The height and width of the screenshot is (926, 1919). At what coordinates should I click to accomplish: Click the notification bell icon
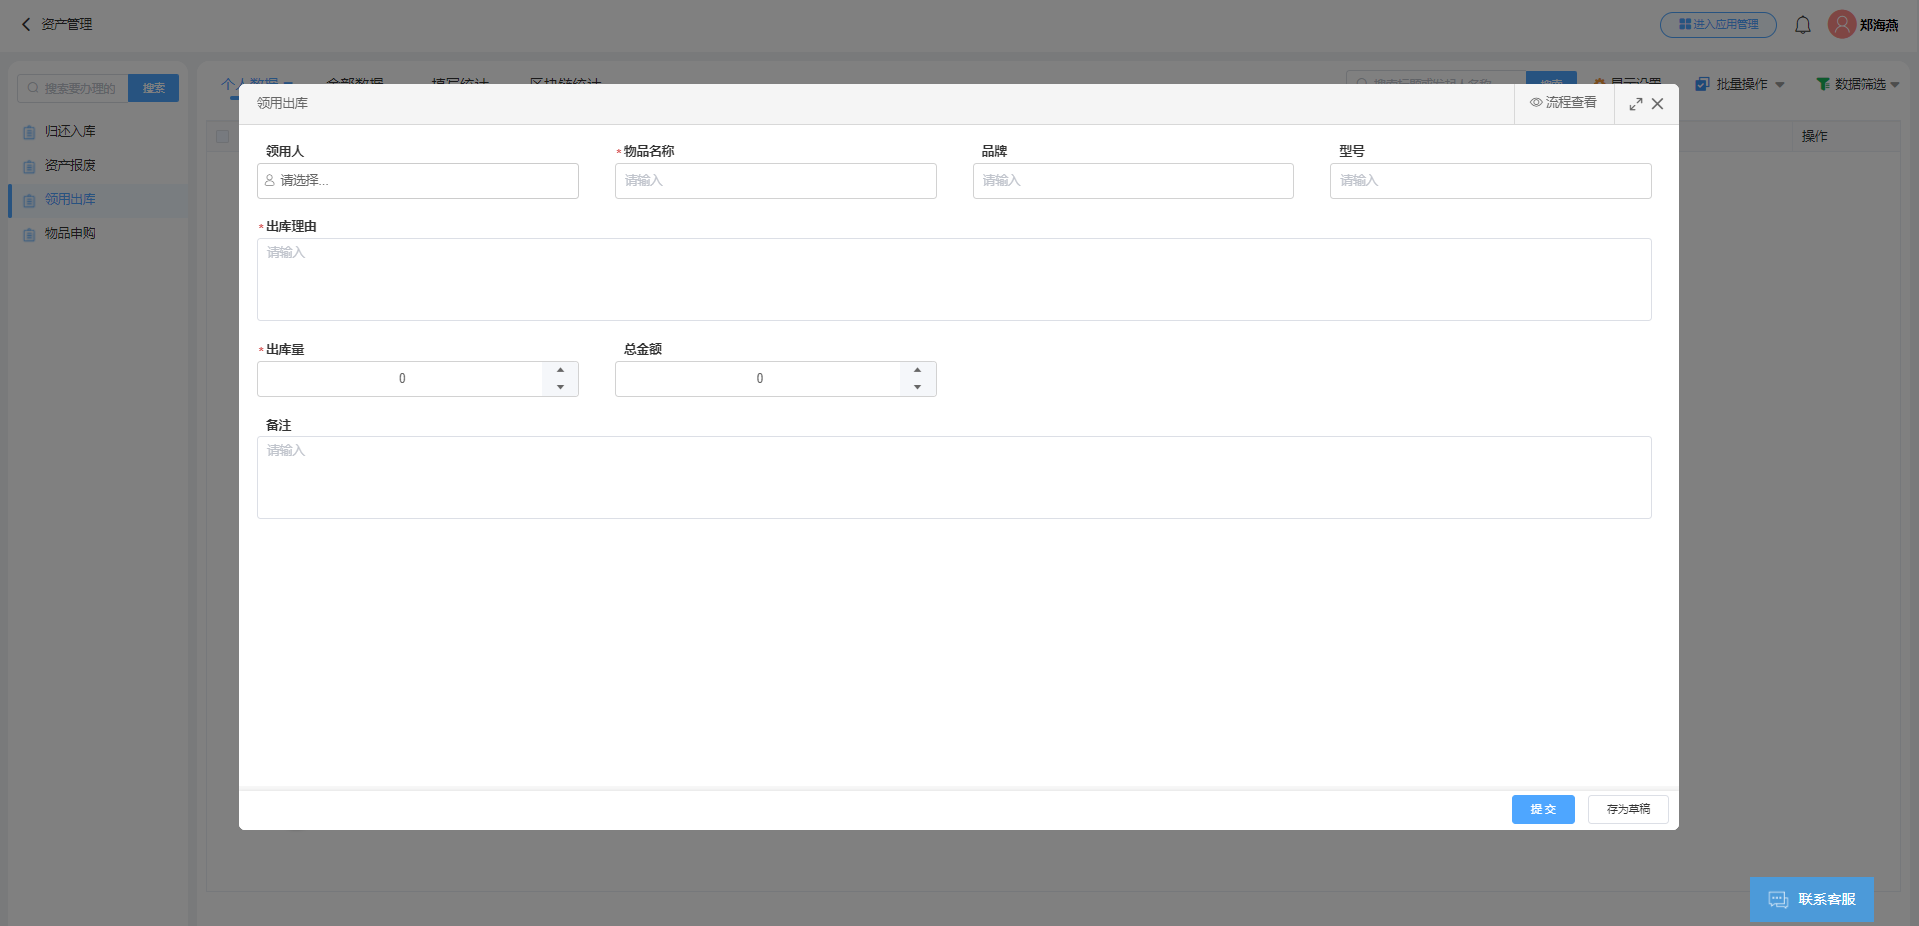pos(1802,25)
